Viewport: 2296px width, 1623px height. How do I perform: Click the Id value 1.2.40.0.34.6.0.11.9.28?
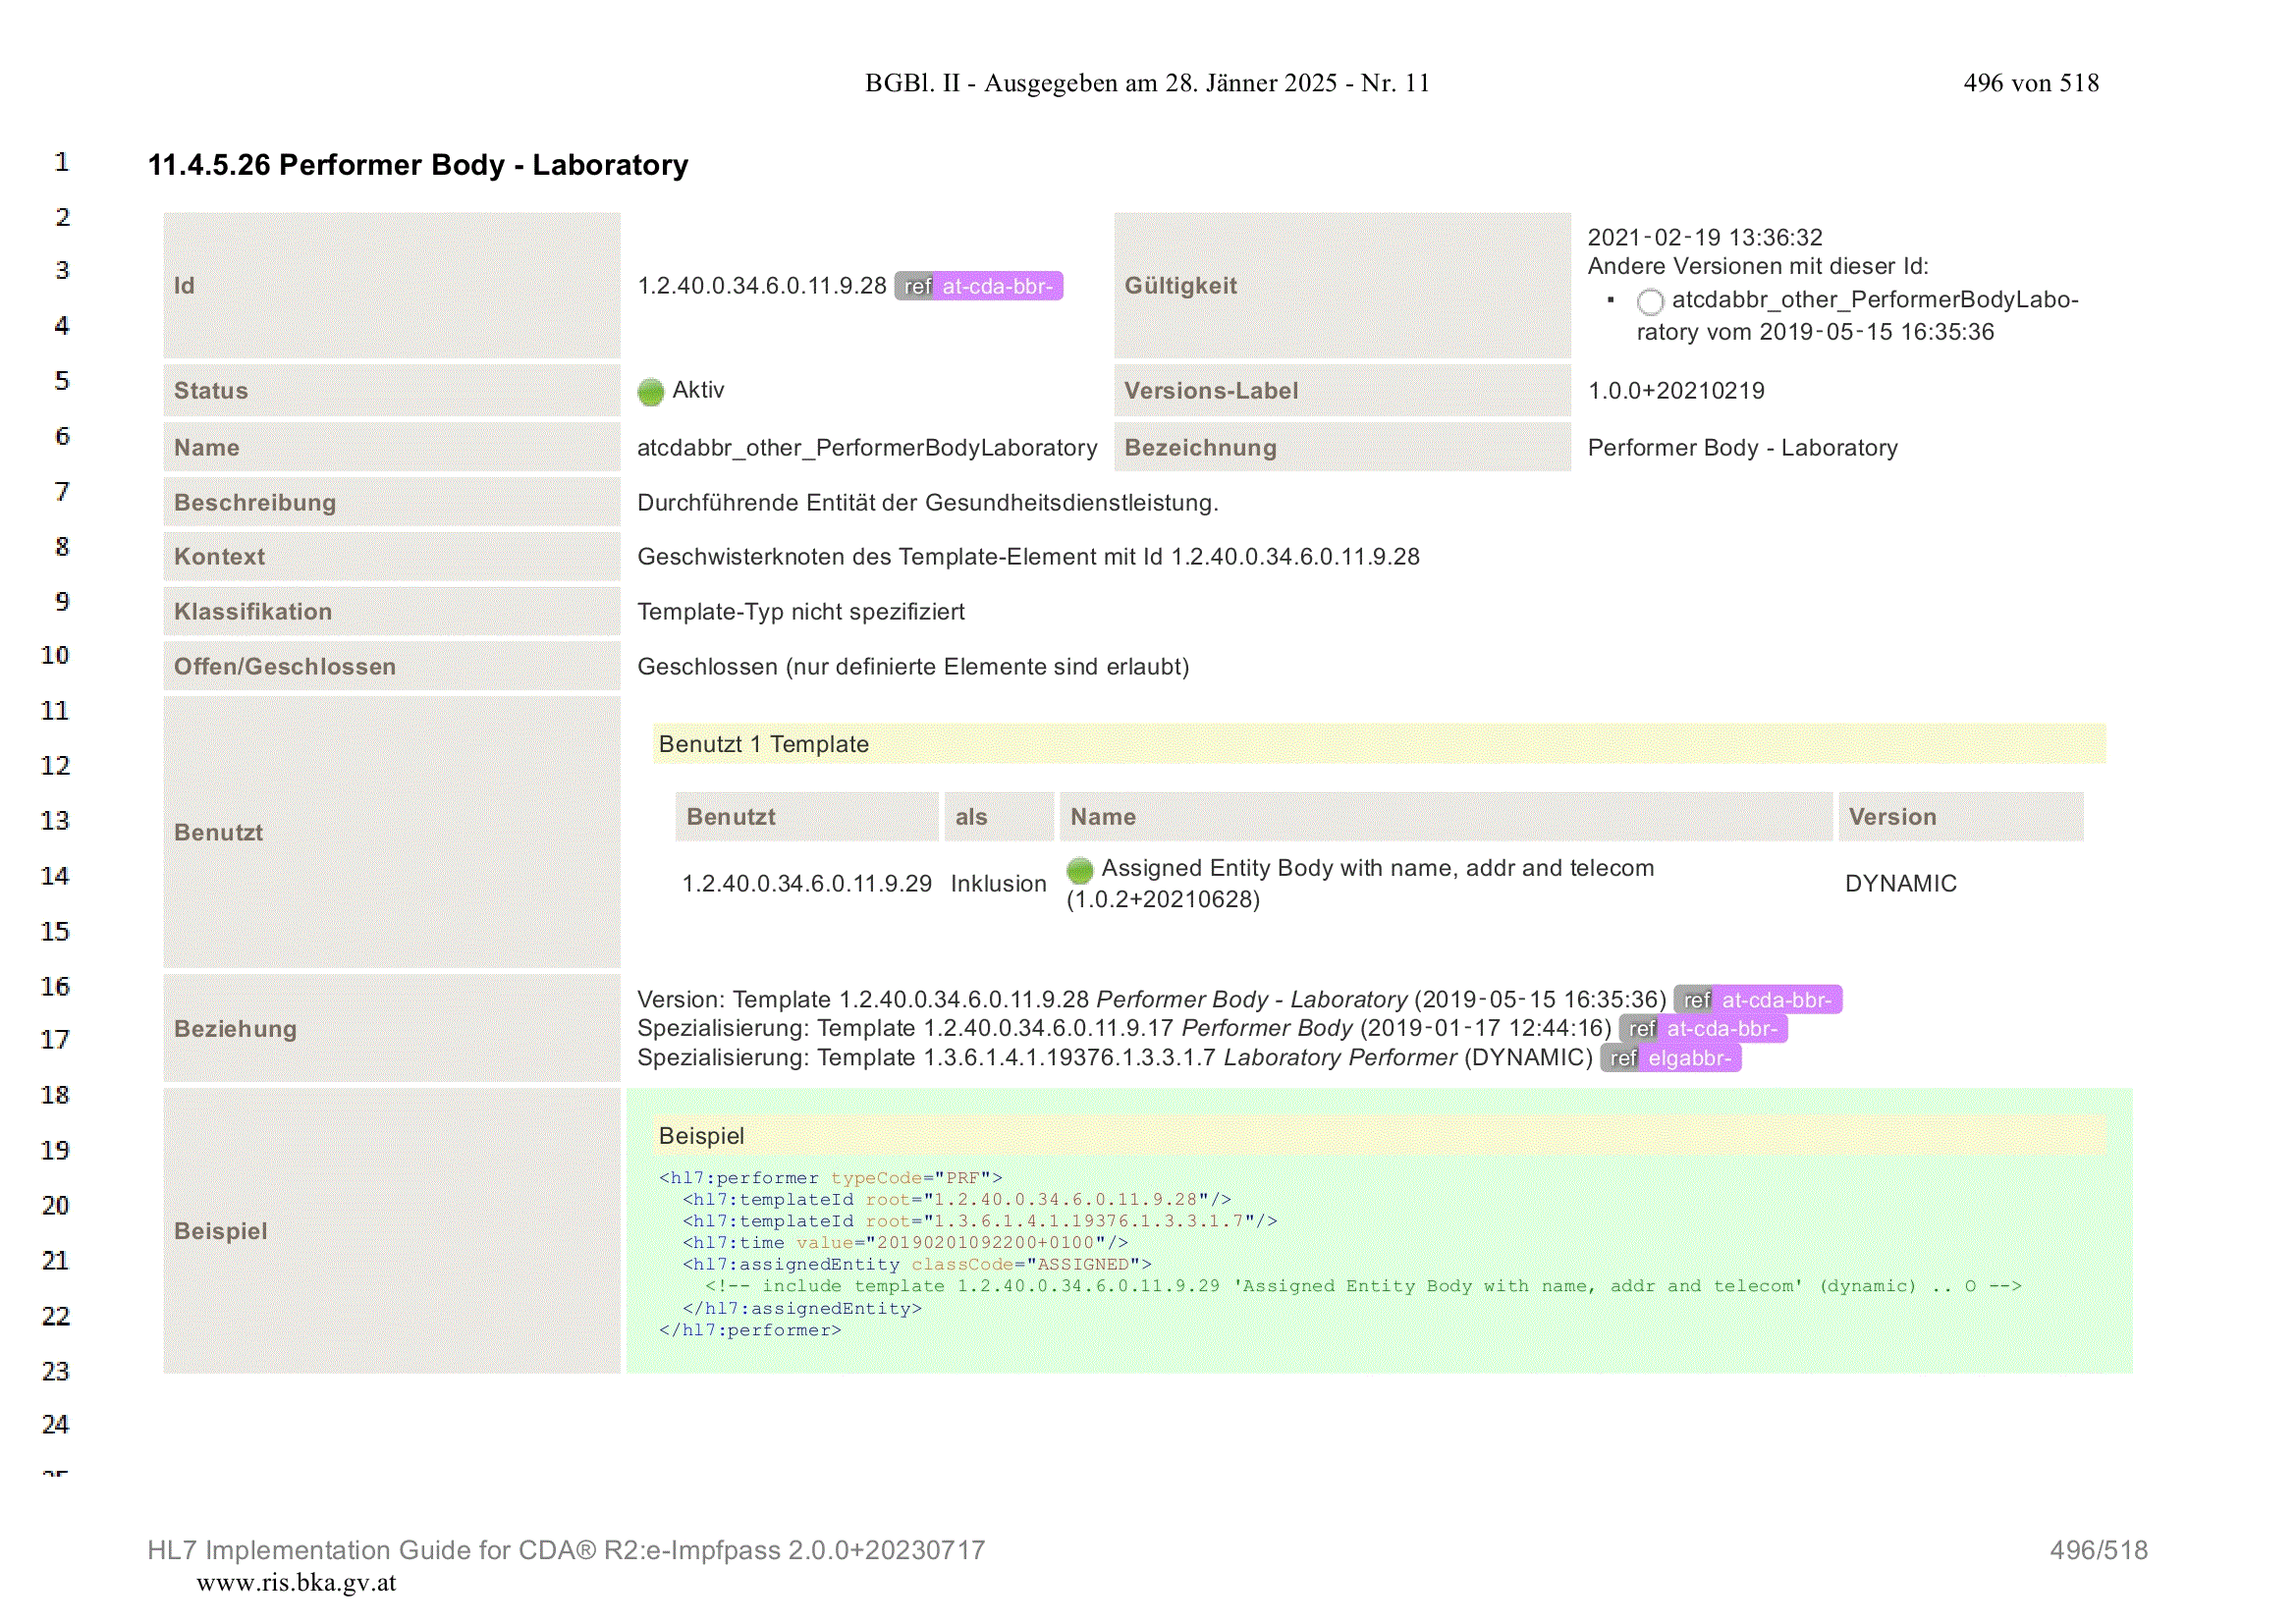[762, 286]
